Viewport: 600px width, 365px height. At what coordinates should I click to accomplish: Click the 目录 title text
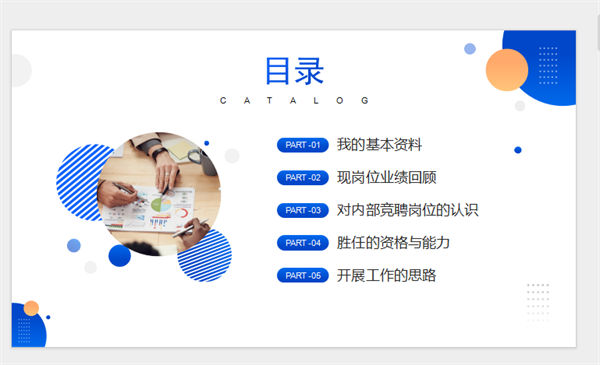294,71
